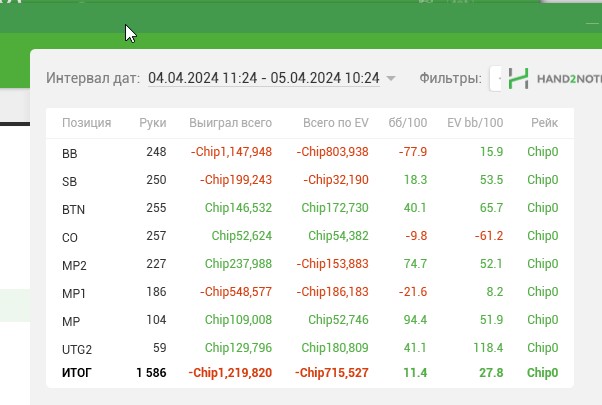Sort by the Рейк column header
602x405 pixels.
[544, 123]
